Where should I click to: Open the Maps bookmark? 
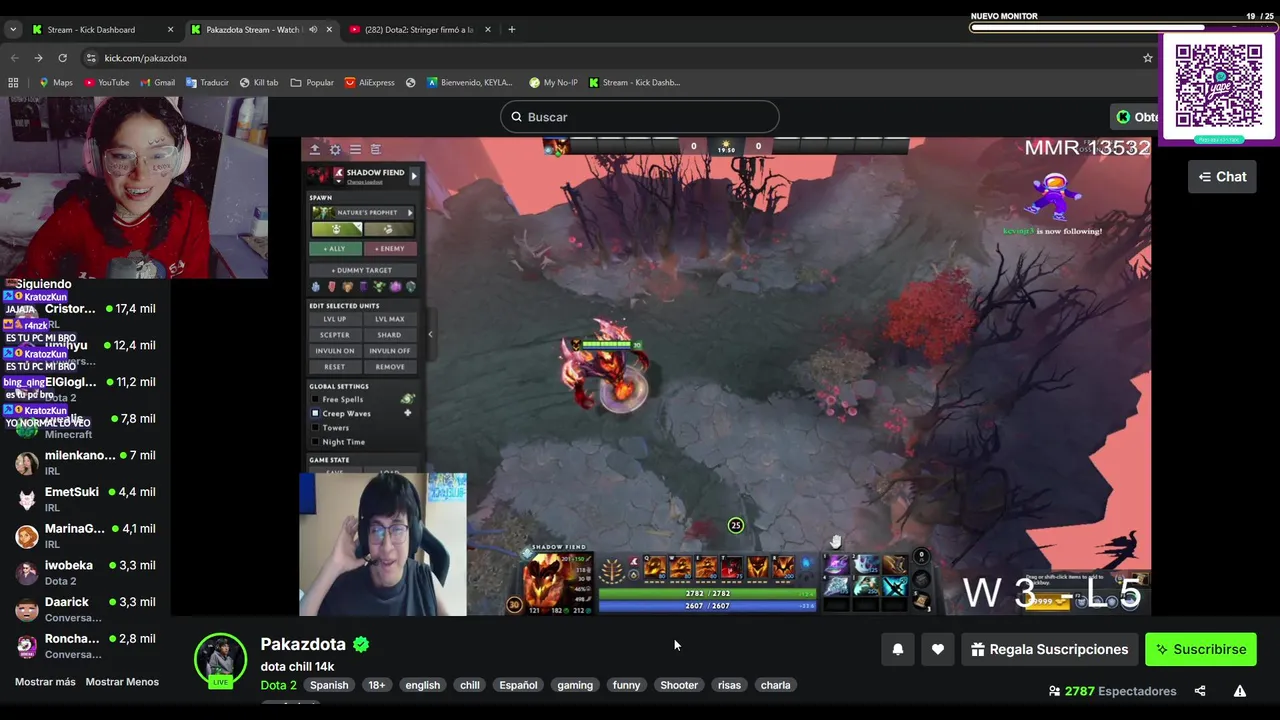click(x=55, y=83)
